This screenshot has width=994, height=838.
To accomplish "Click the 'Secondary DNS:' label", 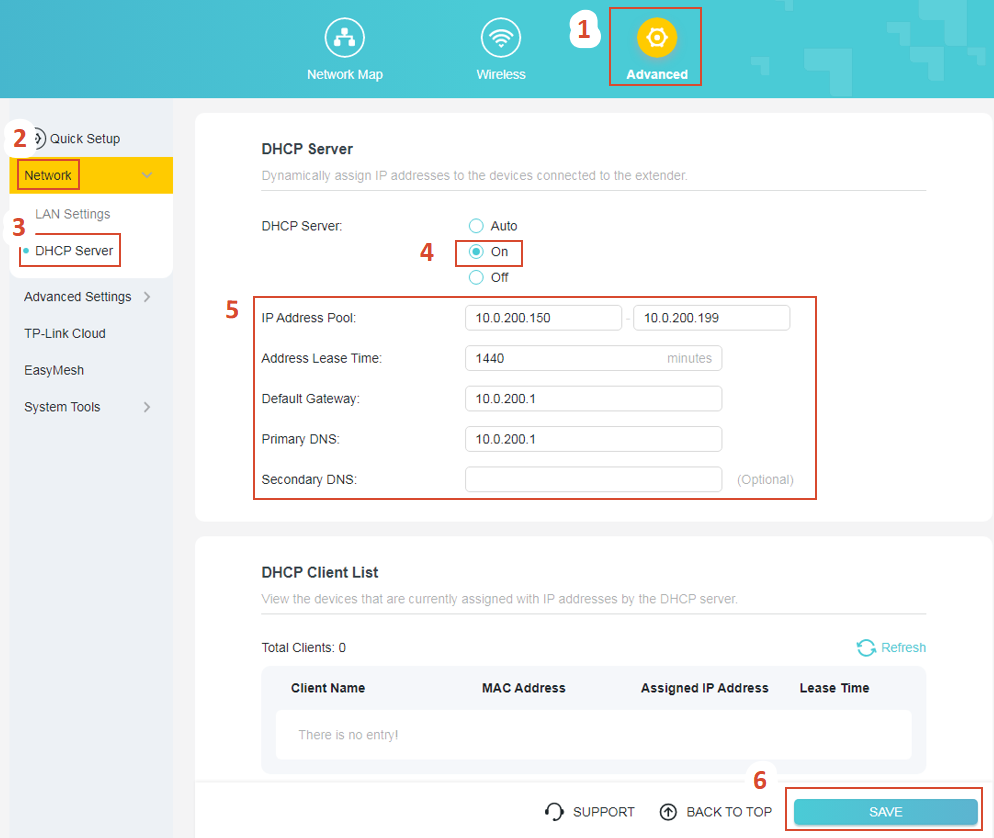I will tap(309, 479).
